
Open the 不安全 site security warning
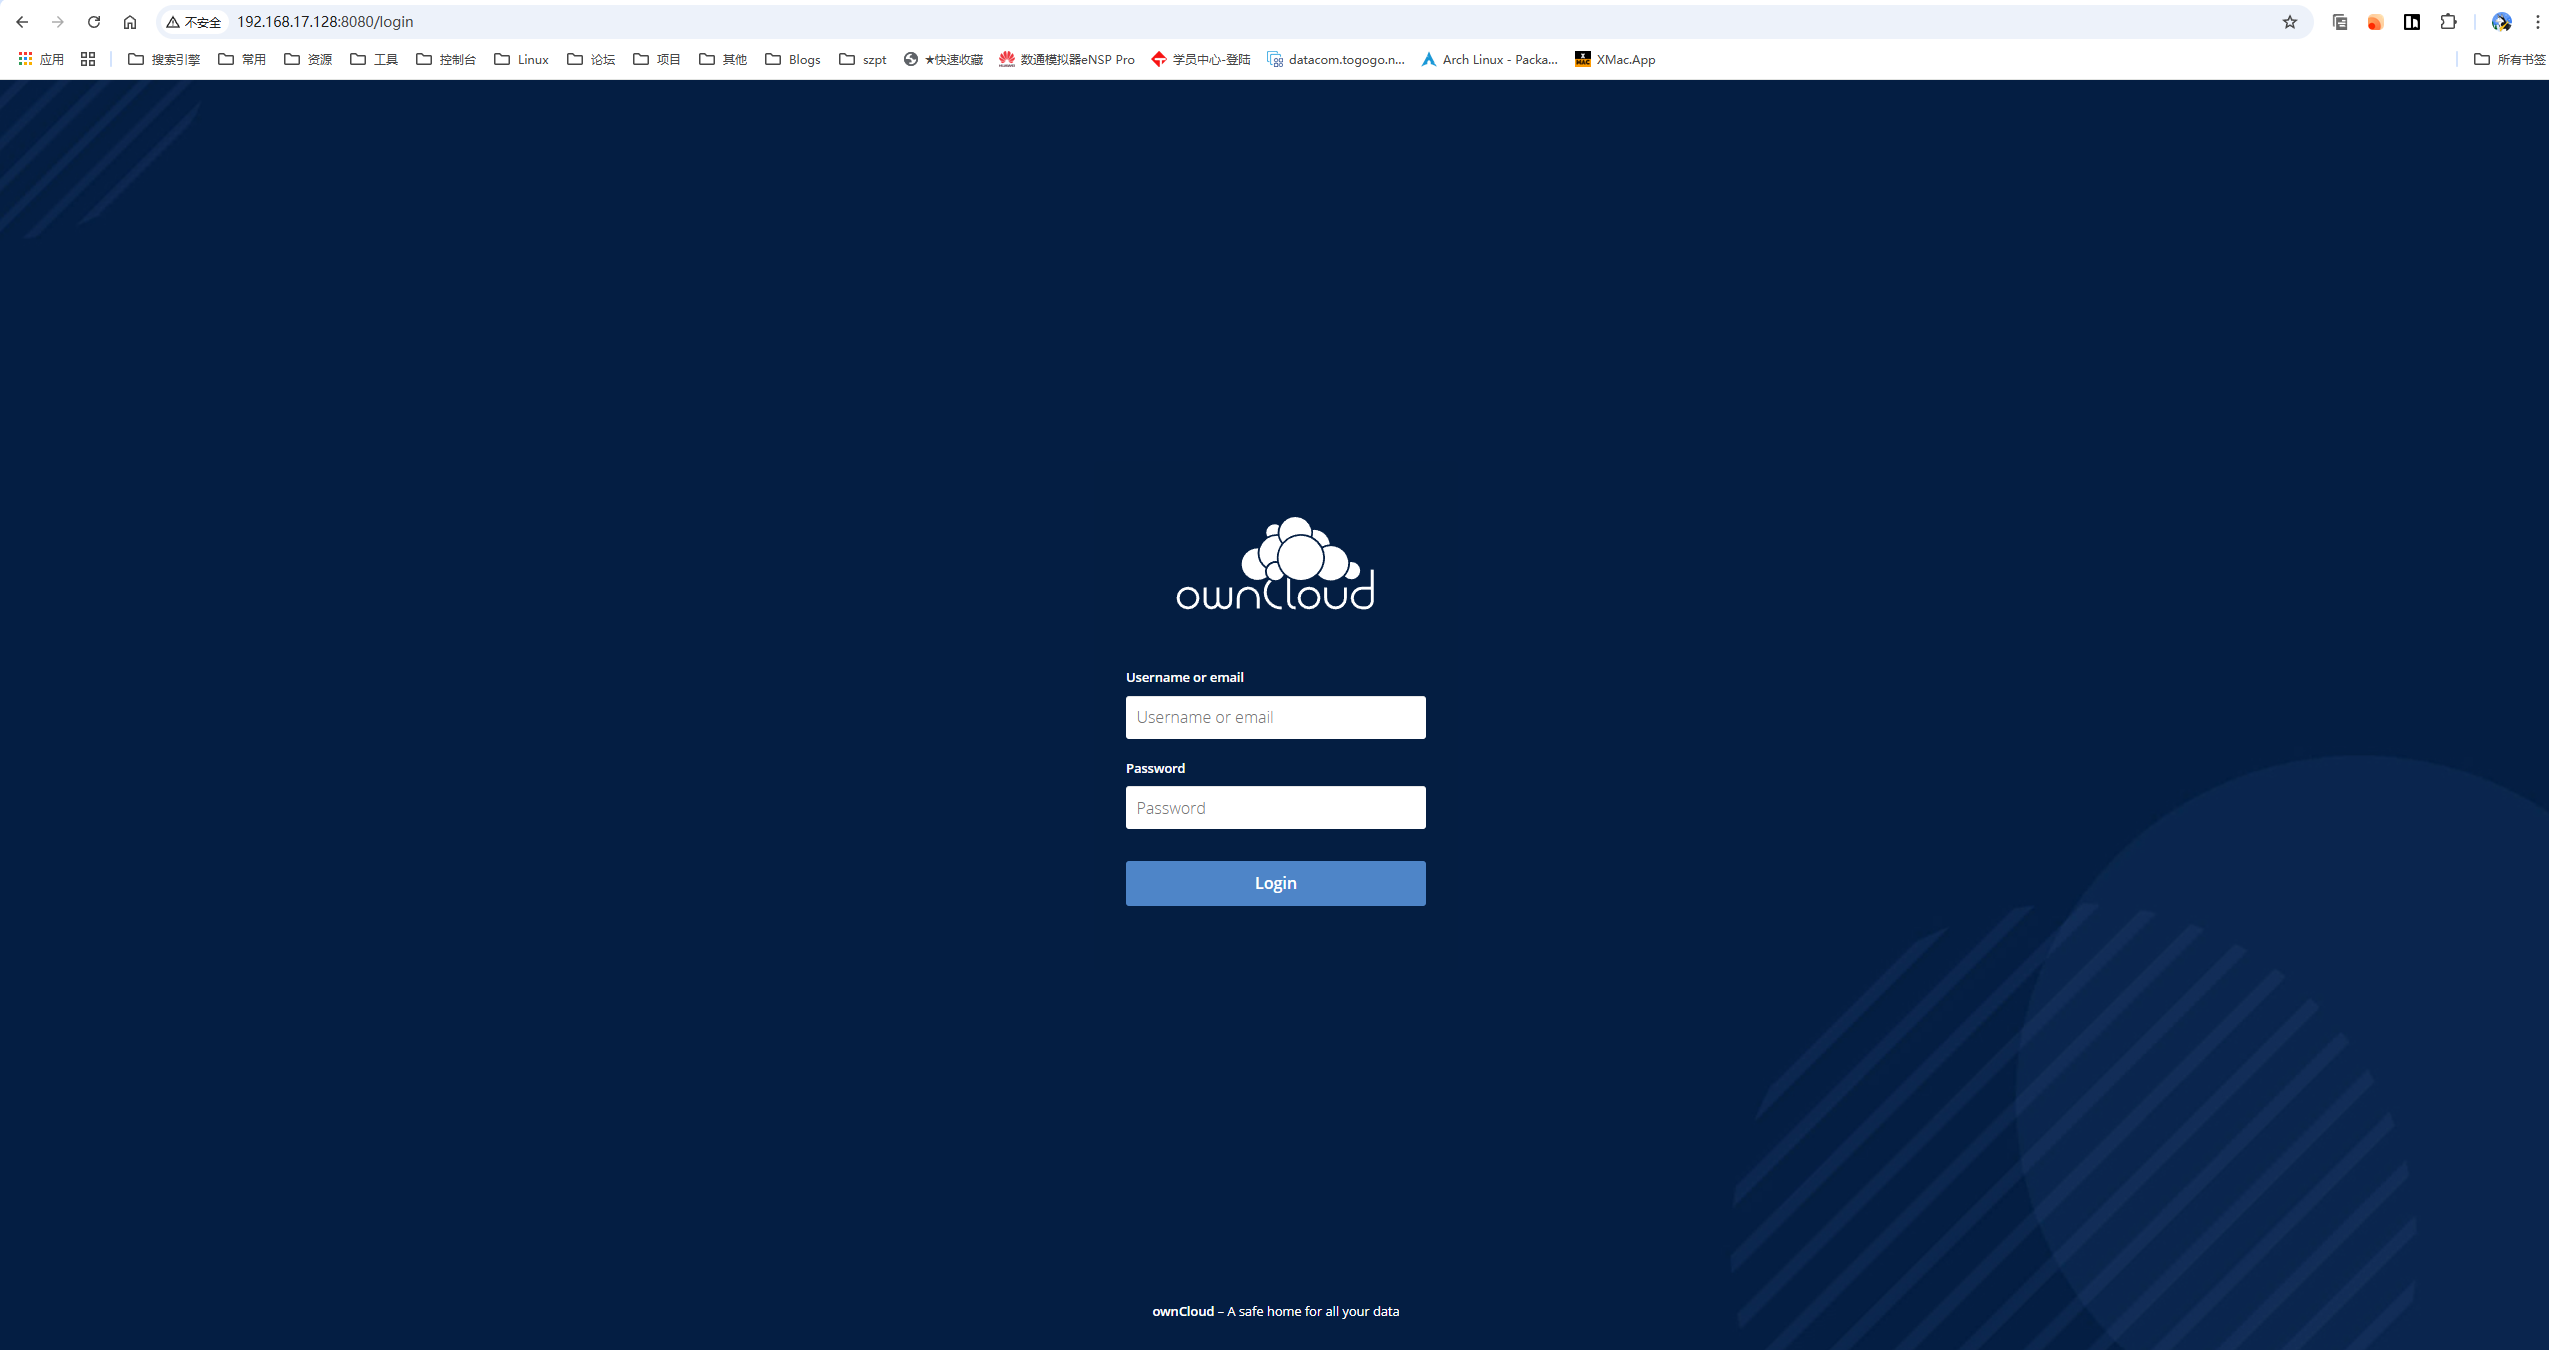click(x=194, y=22)
